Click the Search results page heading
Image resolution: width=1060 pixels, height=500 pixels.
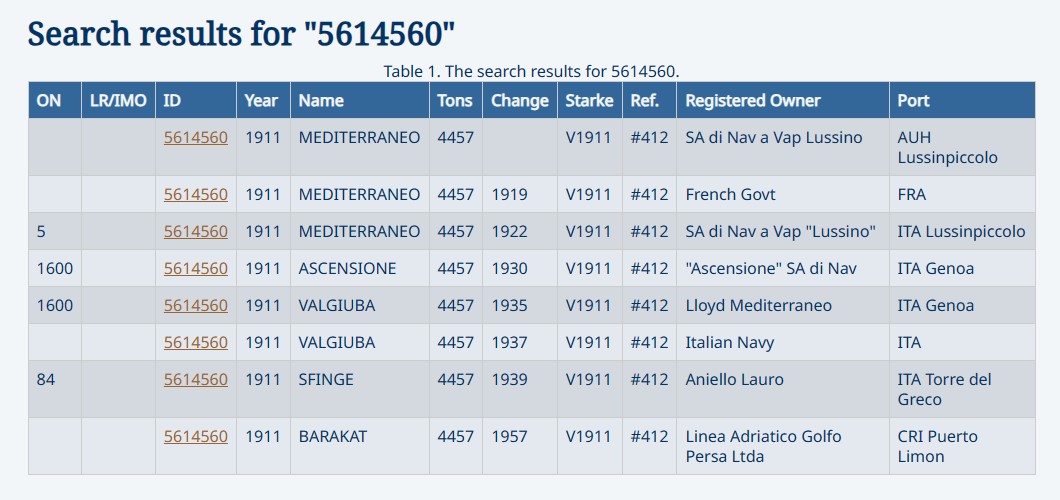(241, 33)
